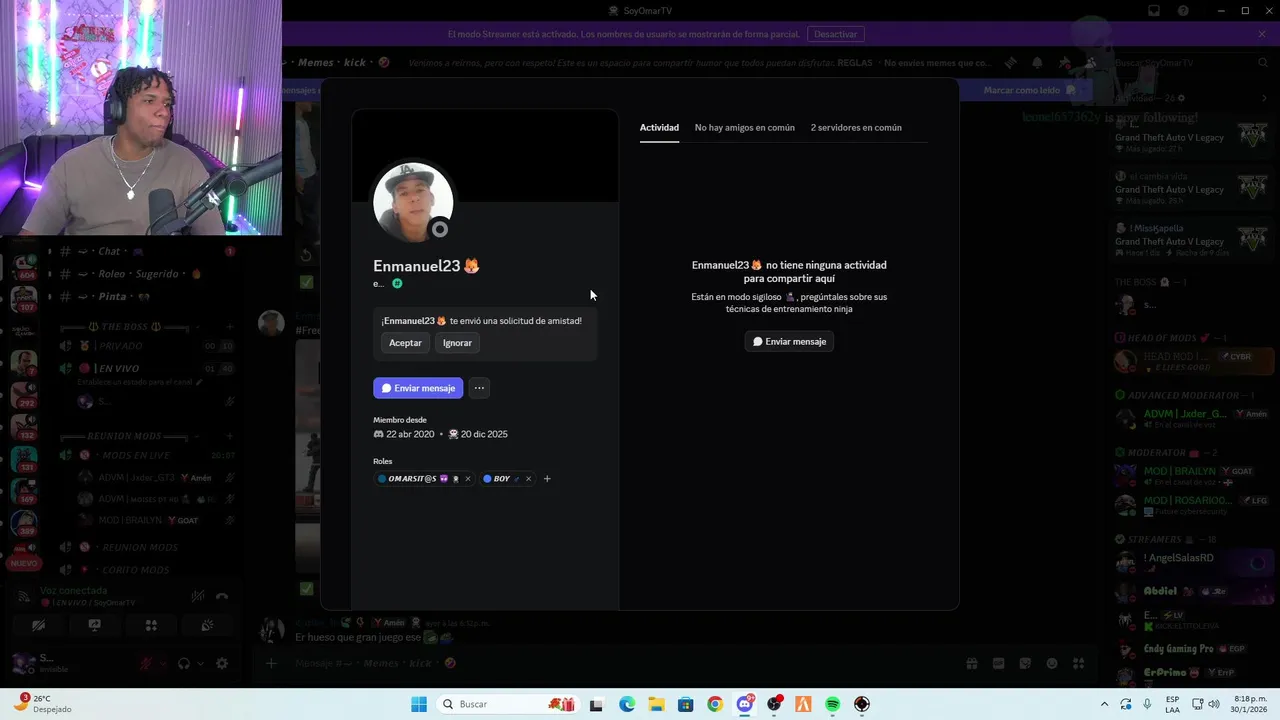
Task: Open the GIF picker
Action: pos(998,663)
